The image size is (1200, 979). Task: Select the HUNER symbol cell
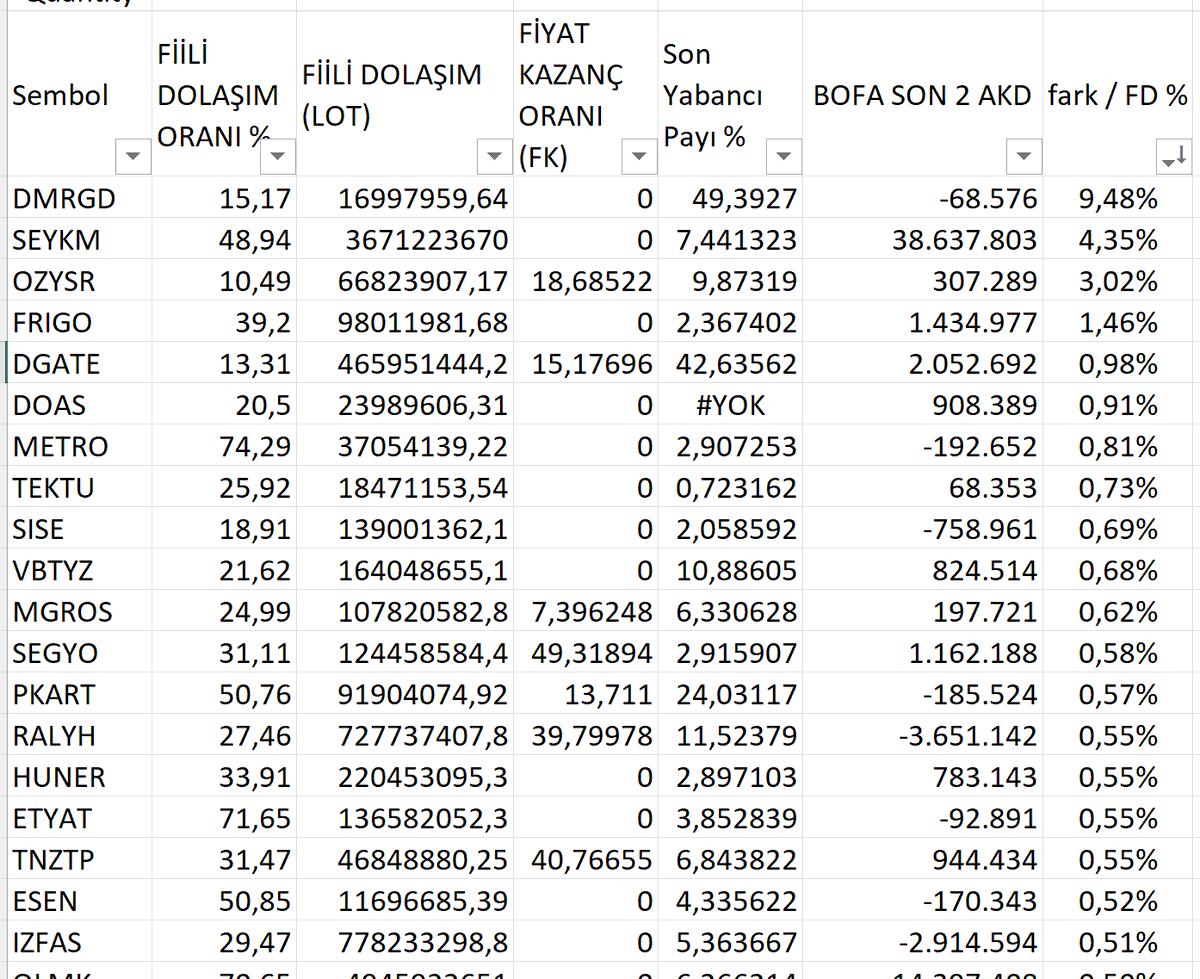tap(79, 777)
